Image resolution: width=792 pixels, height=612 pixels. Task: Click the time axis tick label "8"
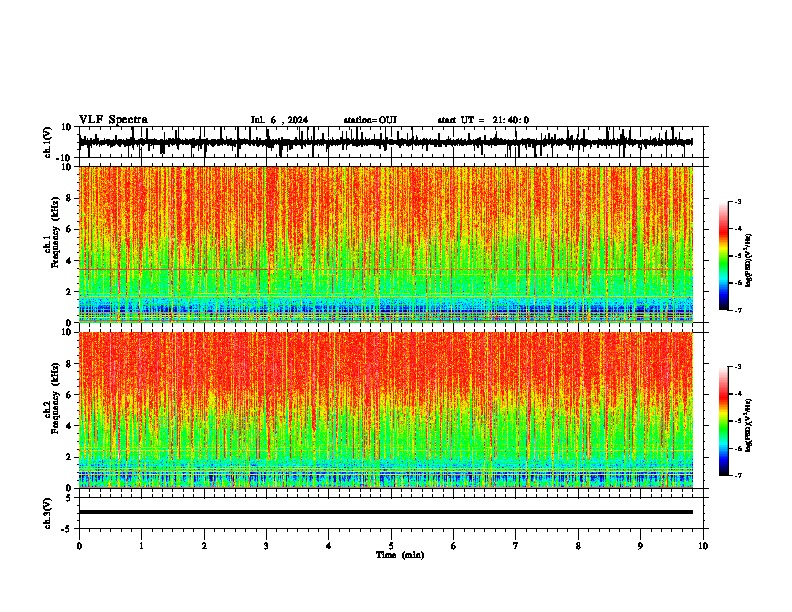coord(578,546)
